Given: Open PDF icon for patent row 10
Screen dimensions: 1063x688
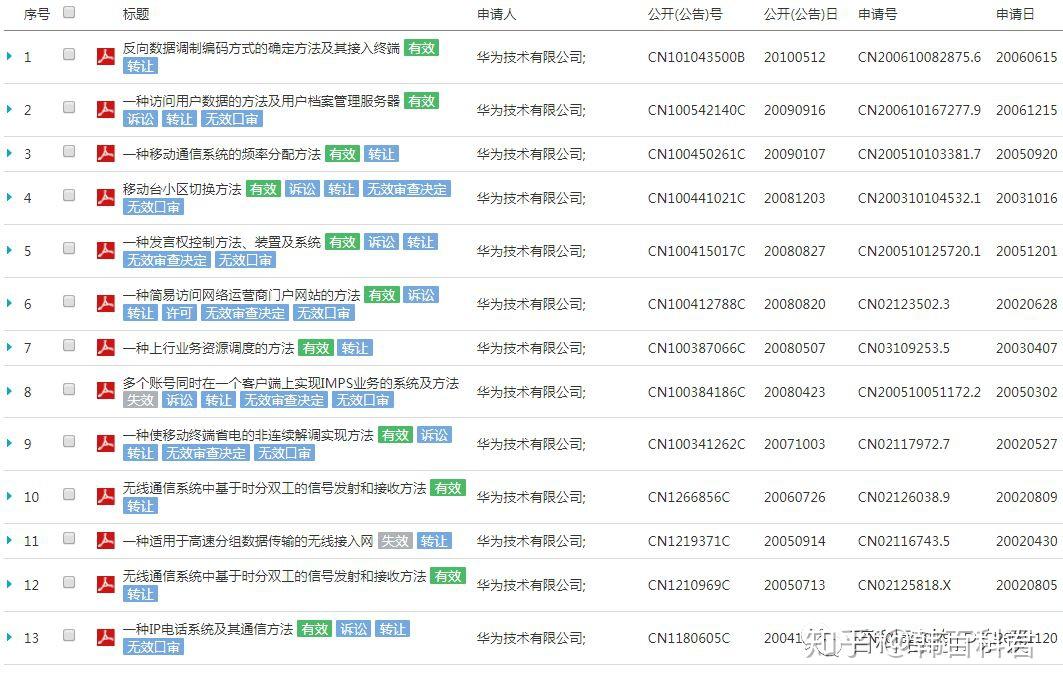Looking at the screenshot, I should pos(105,496).
